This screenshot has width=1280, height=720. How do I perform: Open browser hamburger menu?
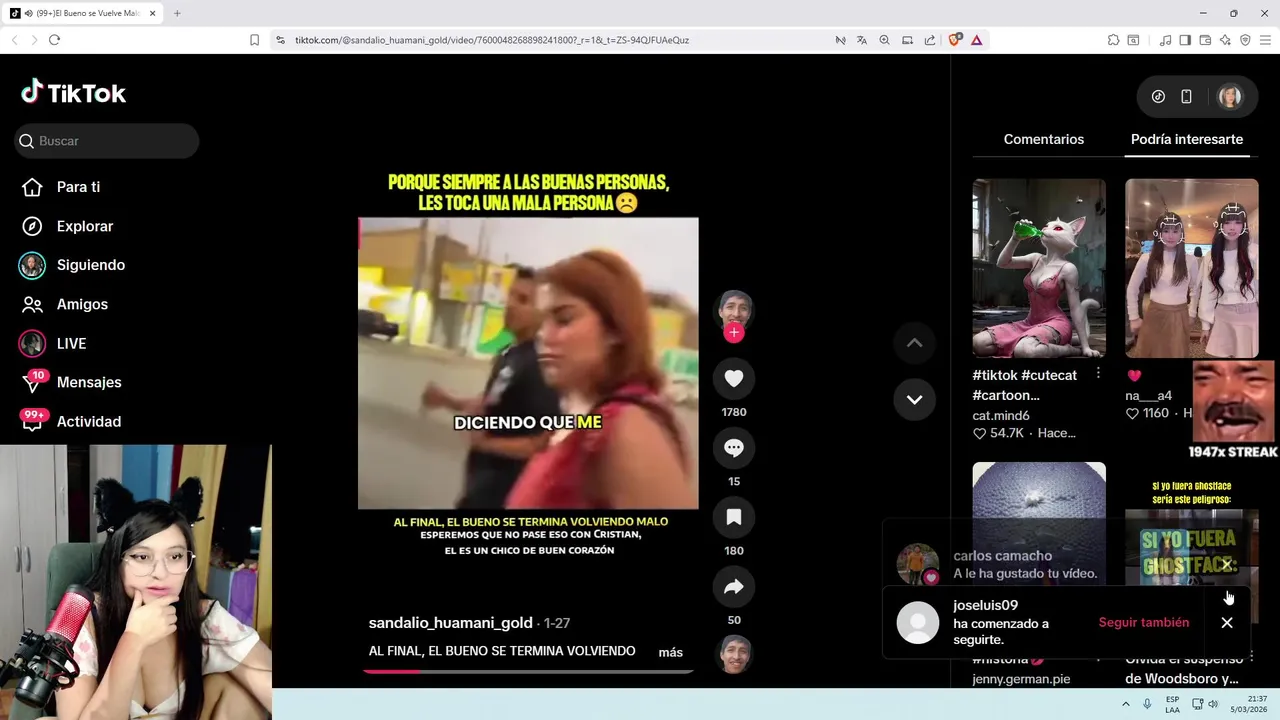pos(1265,40)
